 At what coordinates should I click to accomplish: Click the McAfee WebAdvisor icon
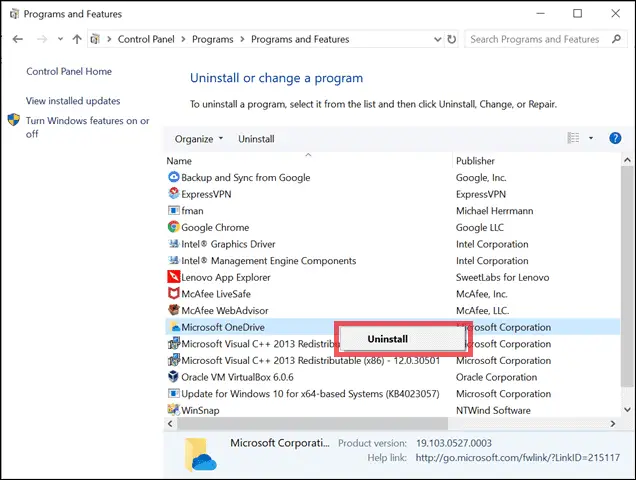coord(174,310)
